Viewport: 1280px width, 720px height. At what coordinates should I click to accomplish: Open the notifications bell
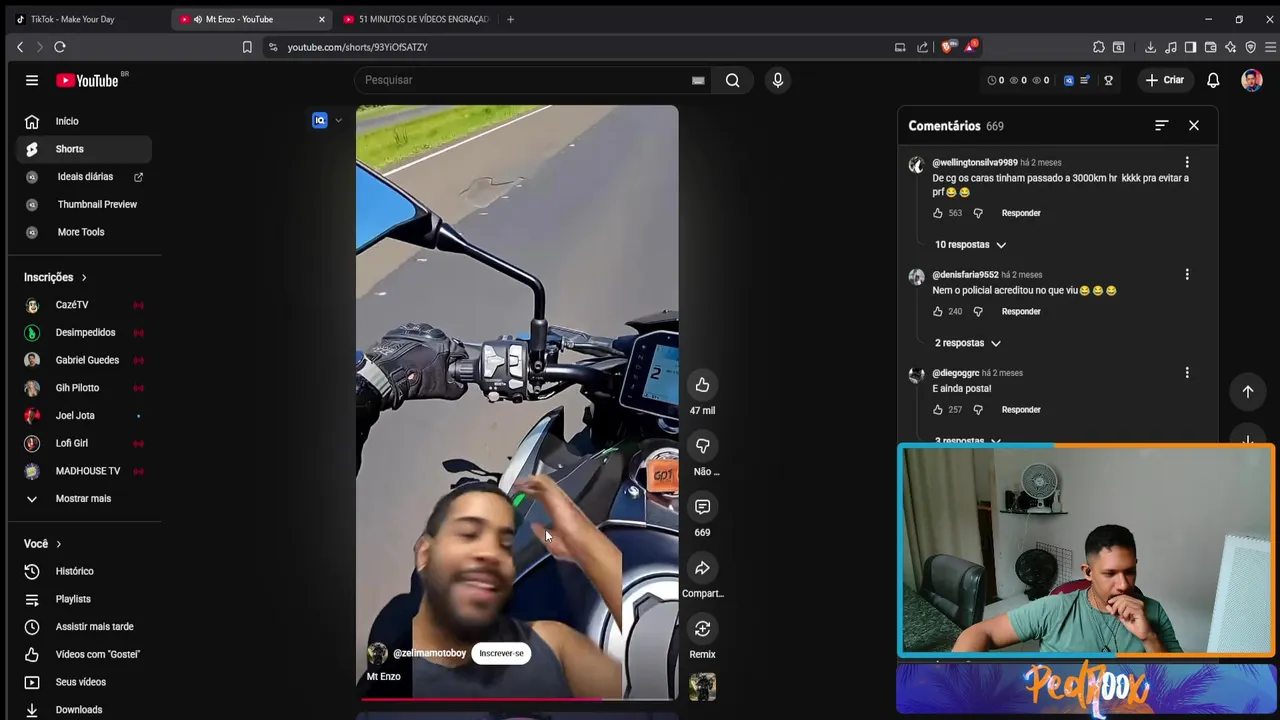1213,80
